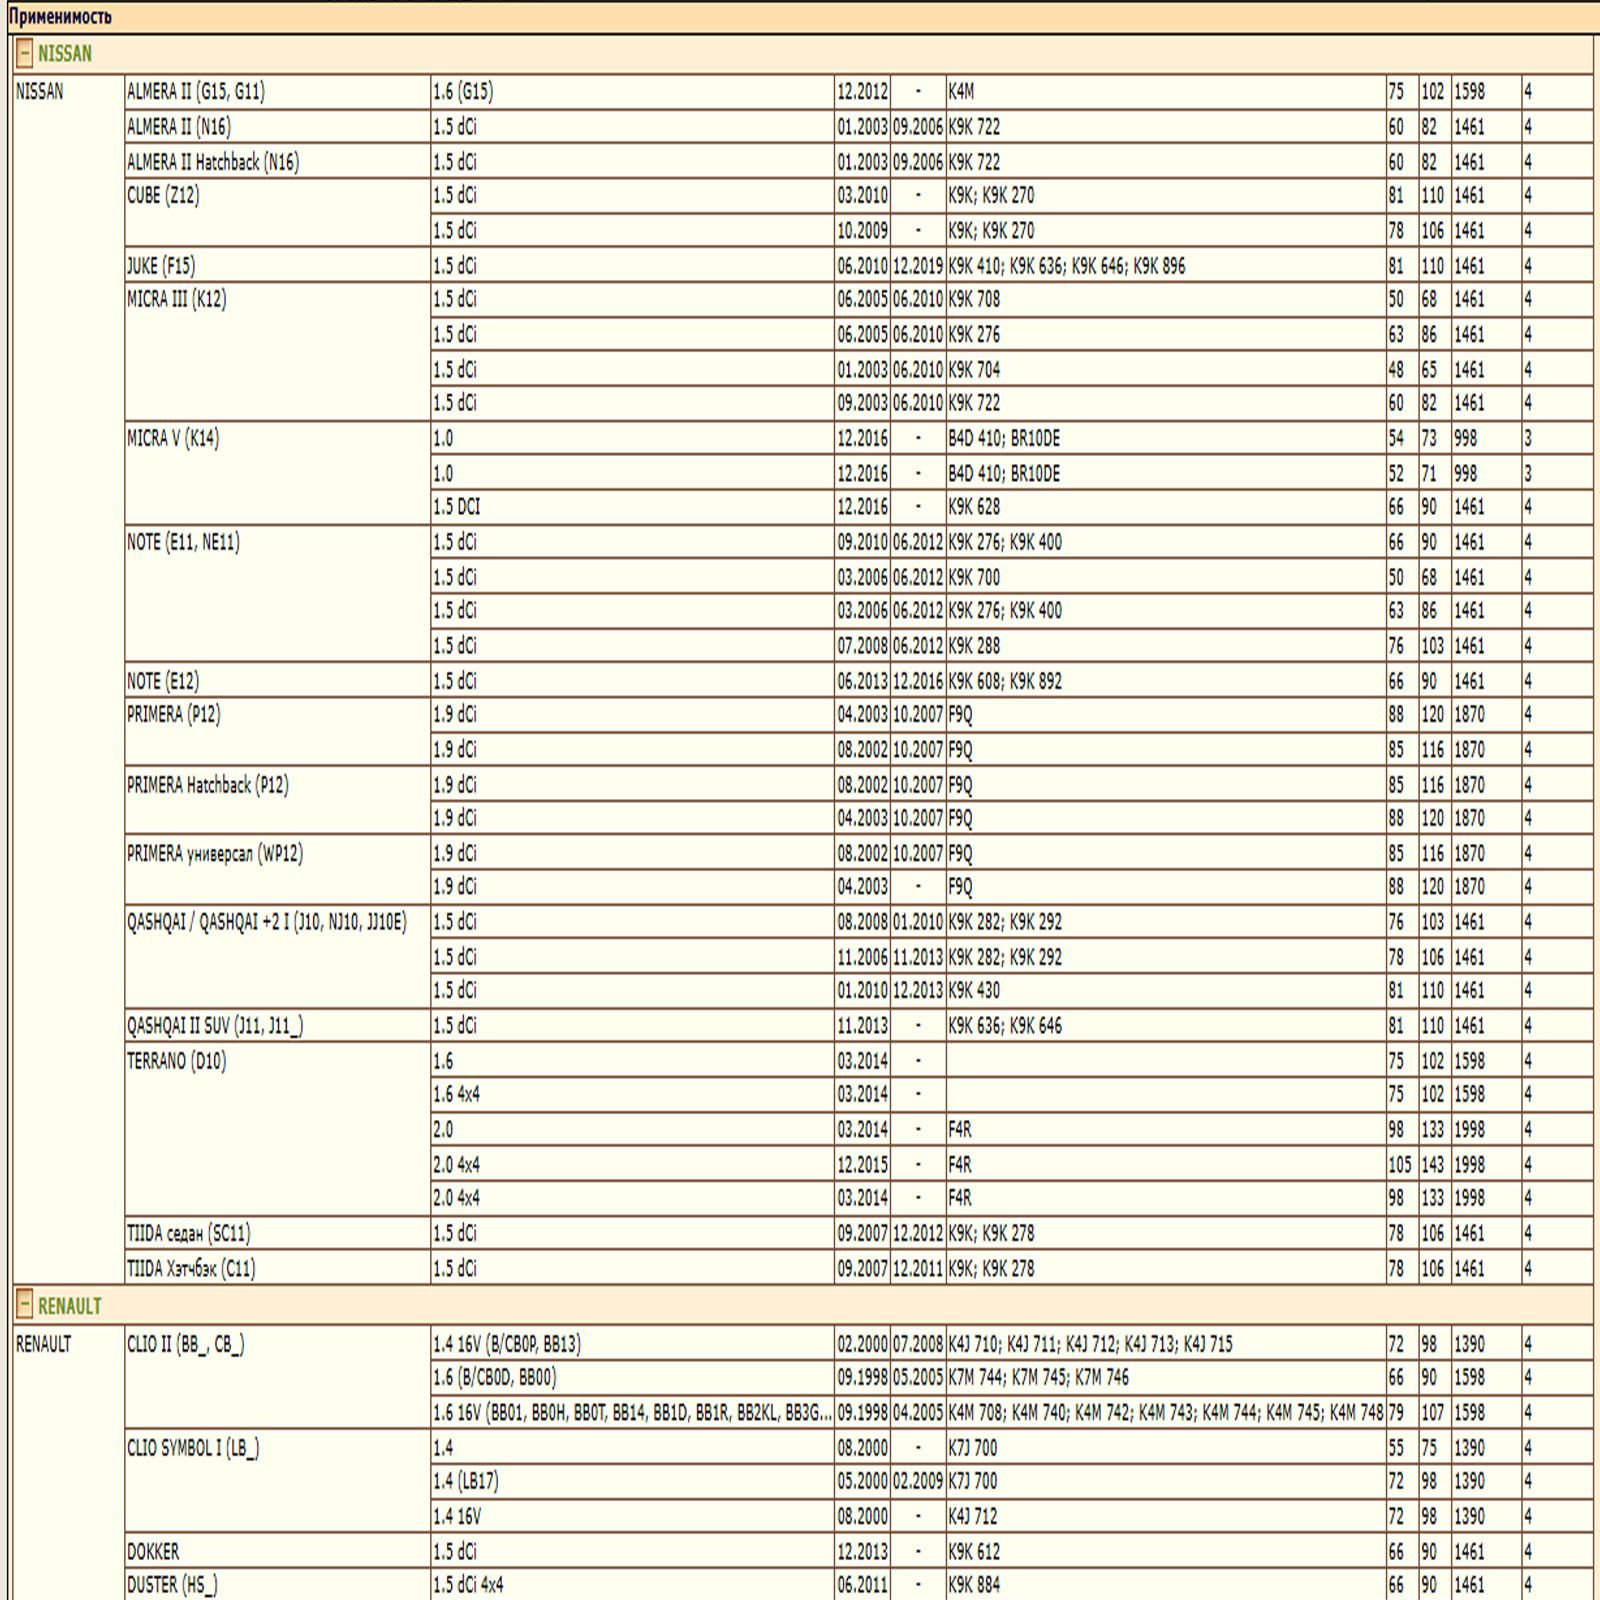Click the green RENAULT group heading
The image size is (1600, 1600).
70,1306
